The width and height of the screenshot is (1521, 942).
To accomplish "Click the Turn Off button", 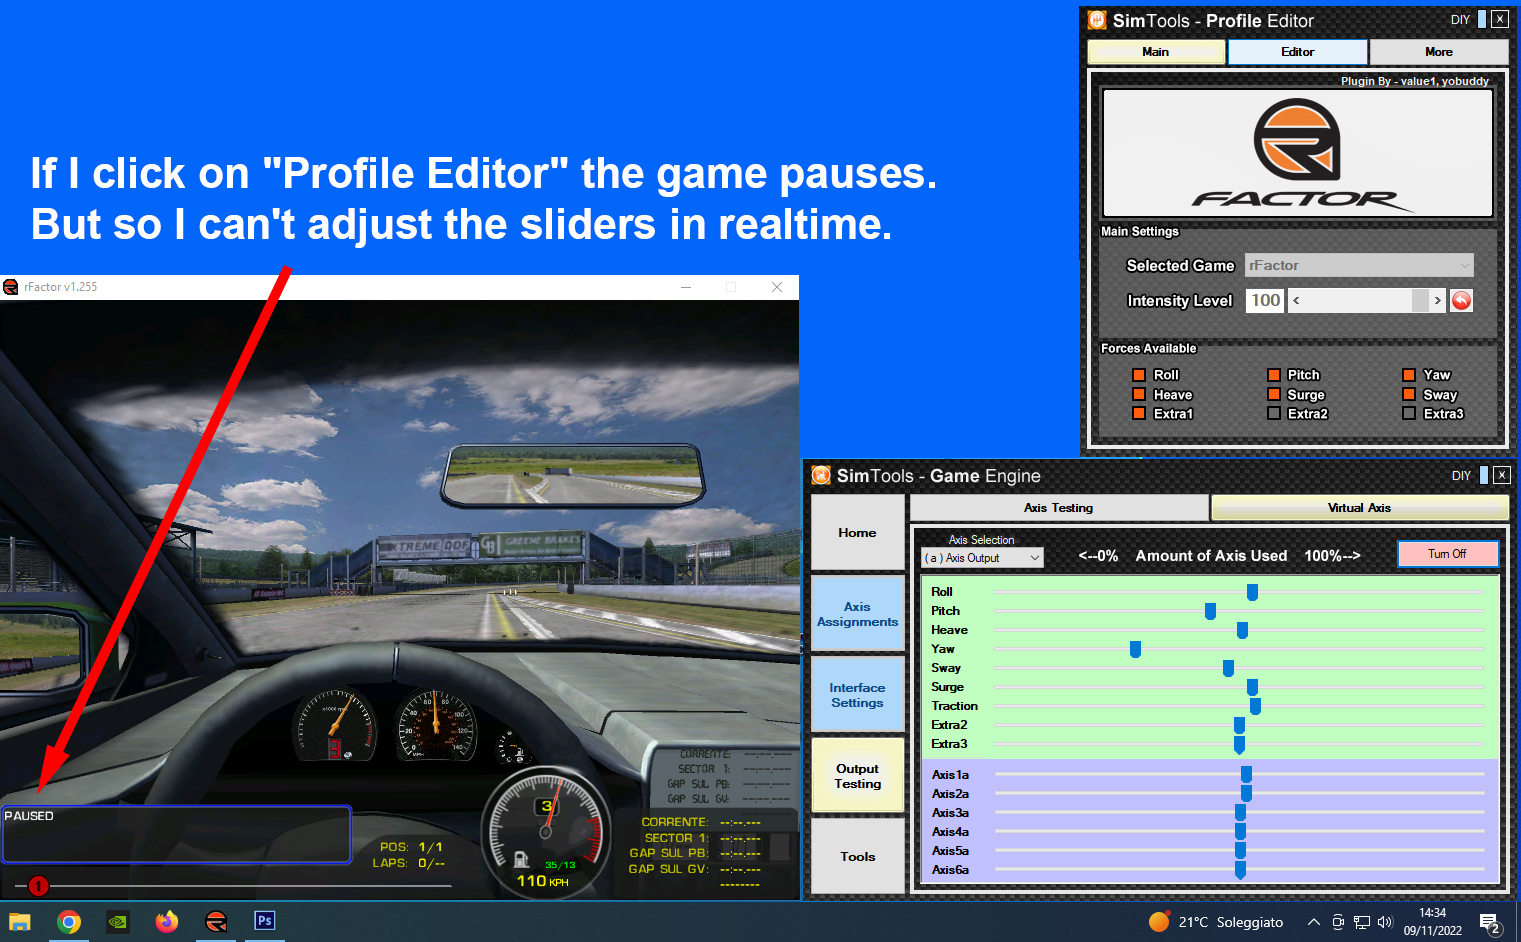I will (x=1448, y=554).
